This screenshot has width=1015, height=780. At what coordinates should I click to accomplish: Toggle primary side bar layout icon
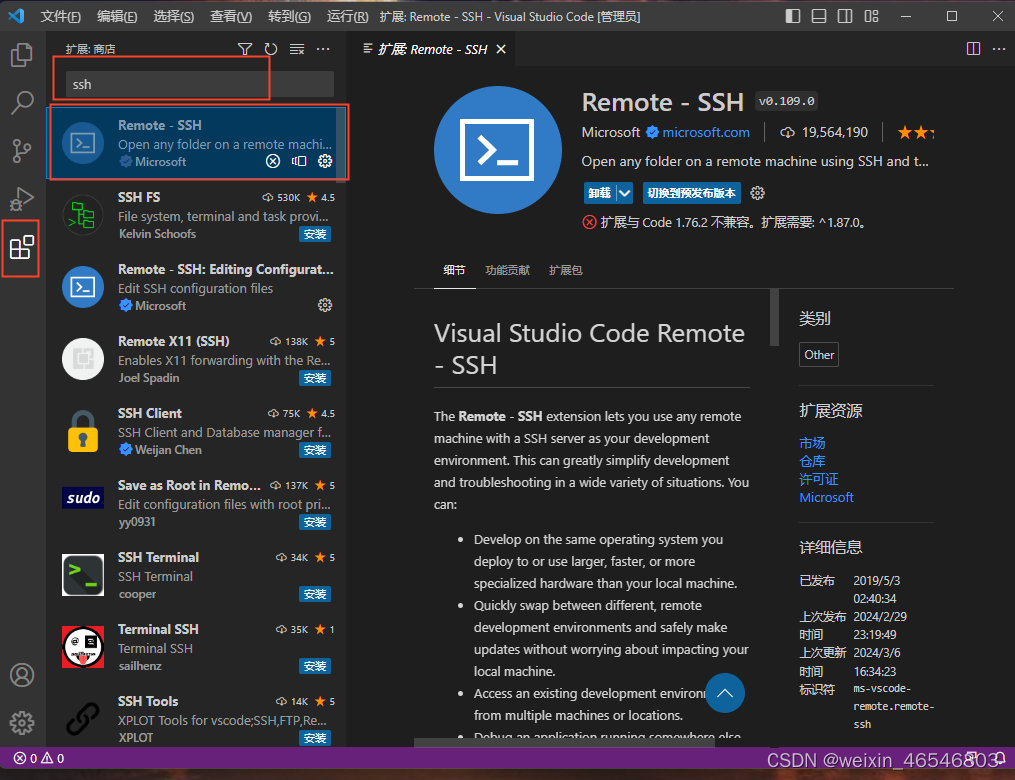point(793,16)
